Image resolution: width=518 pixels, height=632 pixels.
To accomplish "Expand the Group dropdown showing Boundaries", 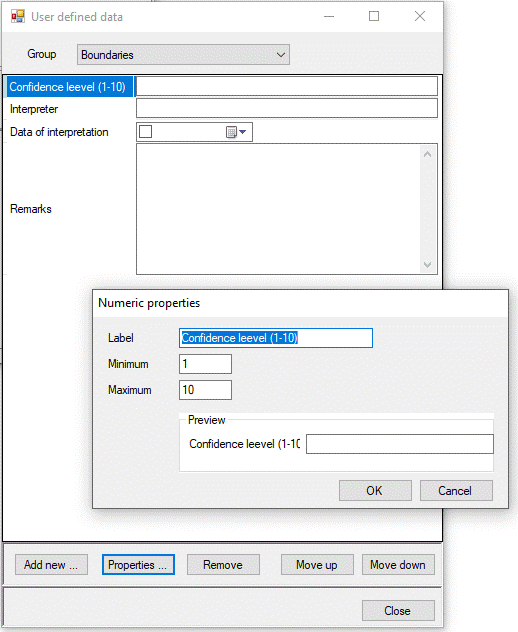I will coord(183,54).
